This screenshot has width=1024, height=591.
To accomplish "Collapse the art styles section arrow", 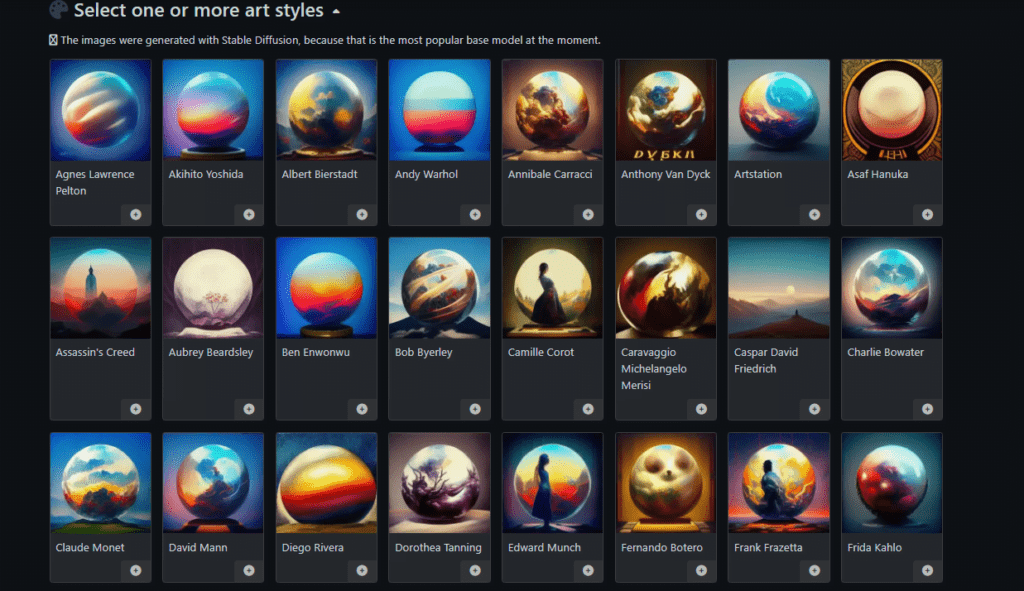I will [x=336, y=12].
